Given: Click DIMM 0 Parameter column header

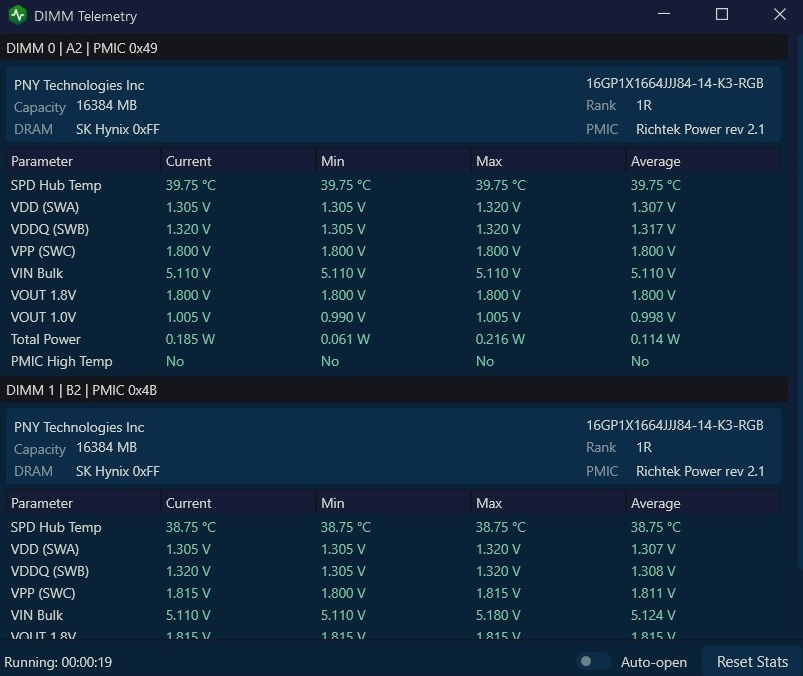Looking at the screenshot, I should coord(84,161).
